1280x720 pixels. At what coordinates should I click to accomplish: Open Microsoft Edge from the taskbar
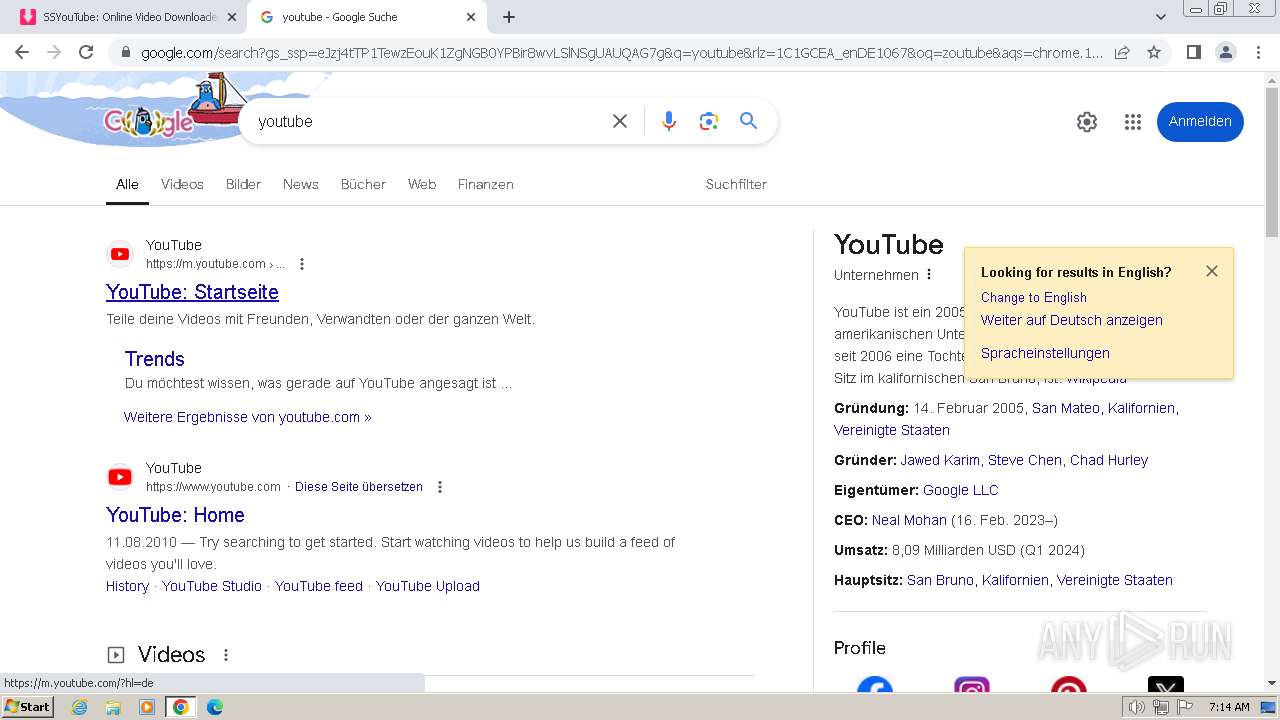(215, 707)
